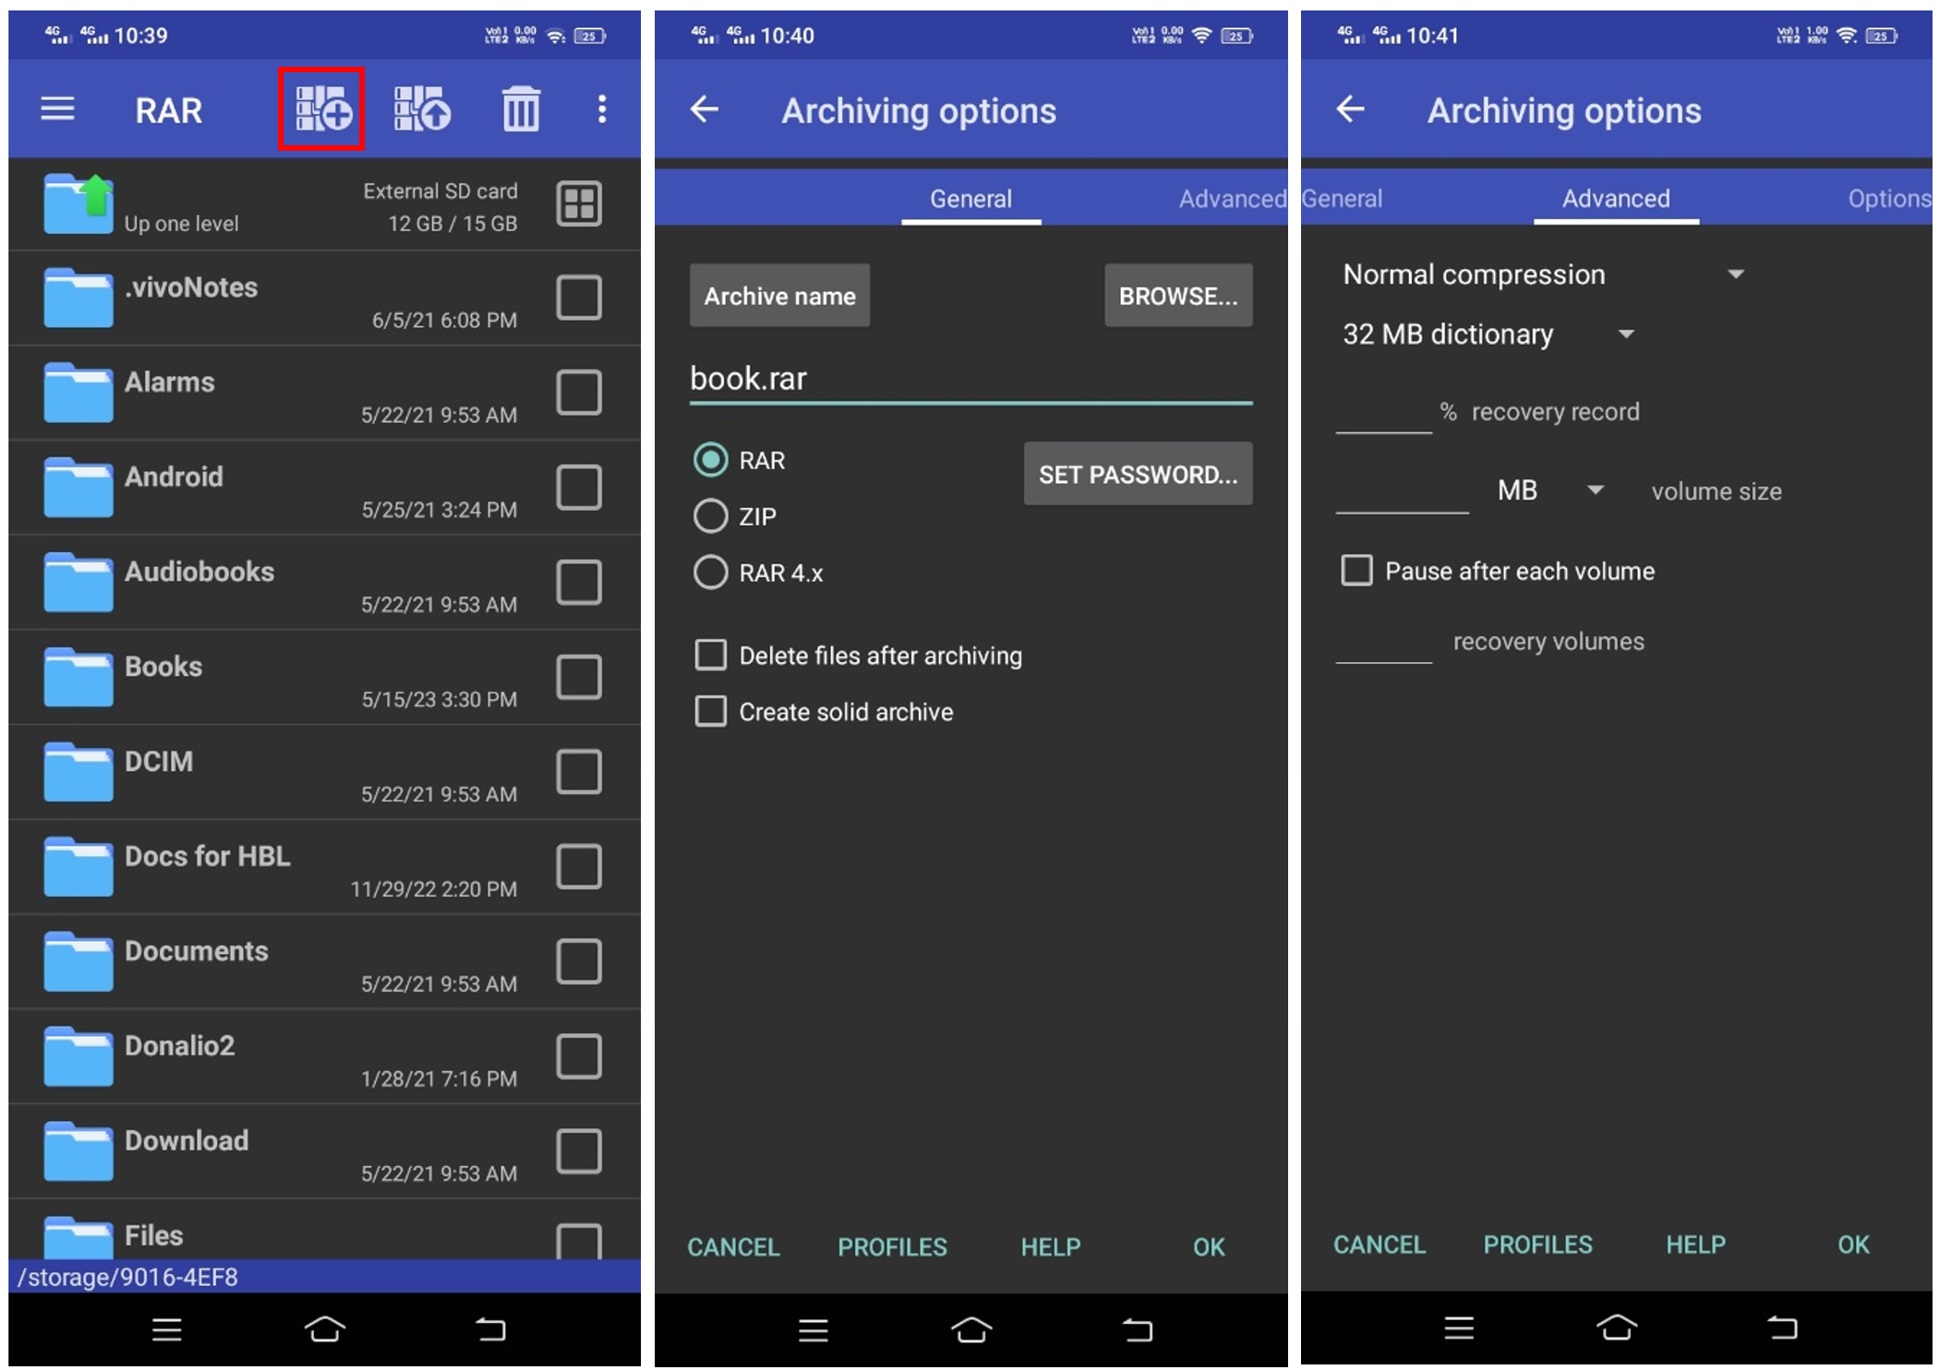Open the Donalio2 folder icon

point(78,1056)
